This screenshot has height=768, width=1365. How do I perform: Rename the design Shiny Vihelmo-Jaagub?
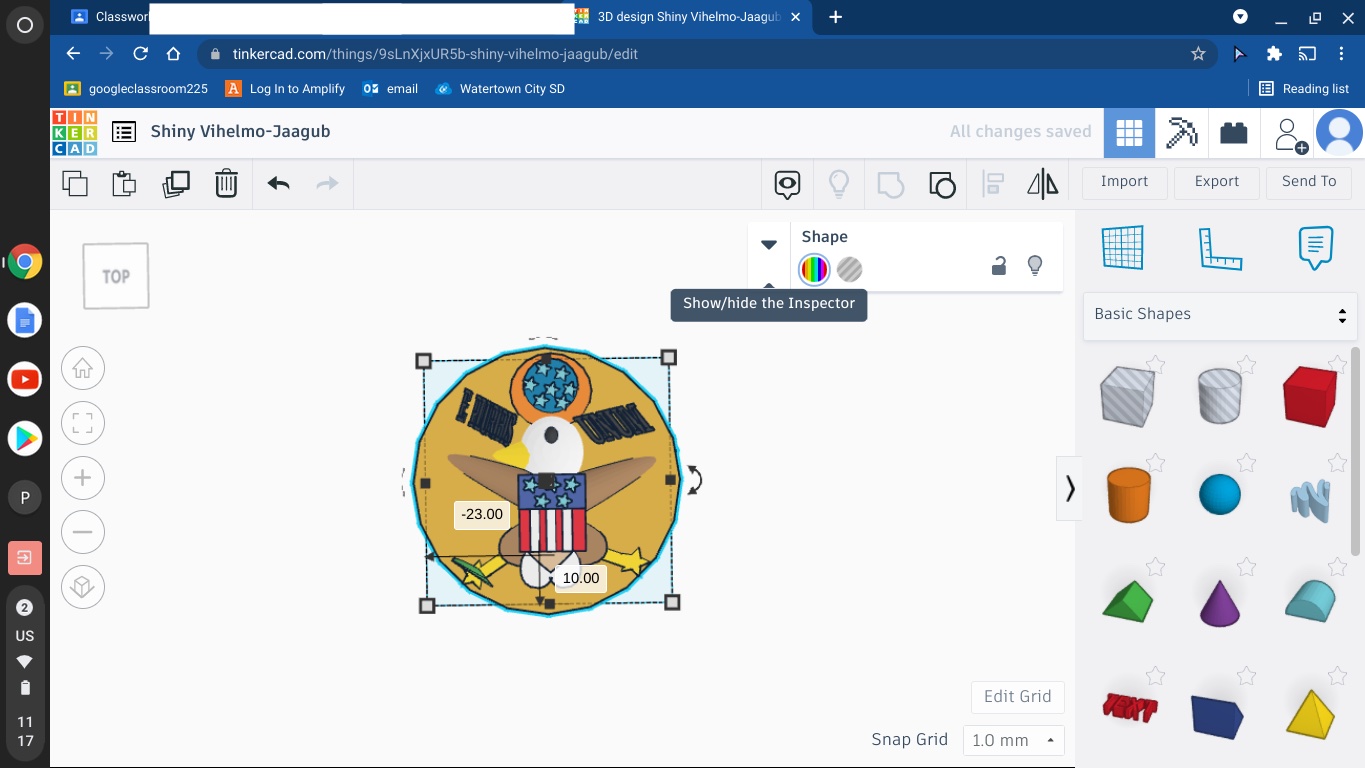[x=240, y=131]
